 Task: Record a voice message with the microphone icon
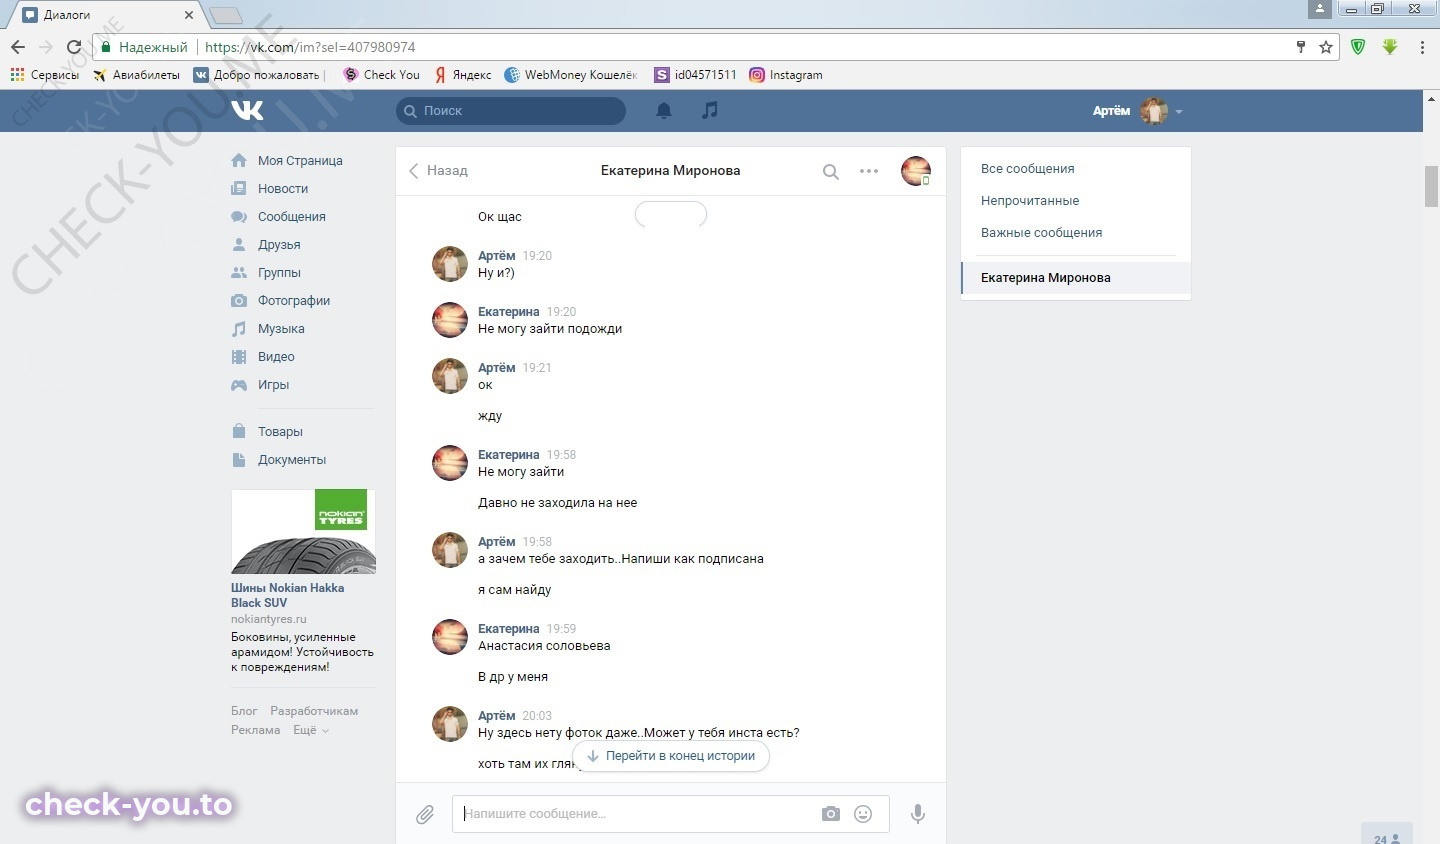[x=918, y=814]
